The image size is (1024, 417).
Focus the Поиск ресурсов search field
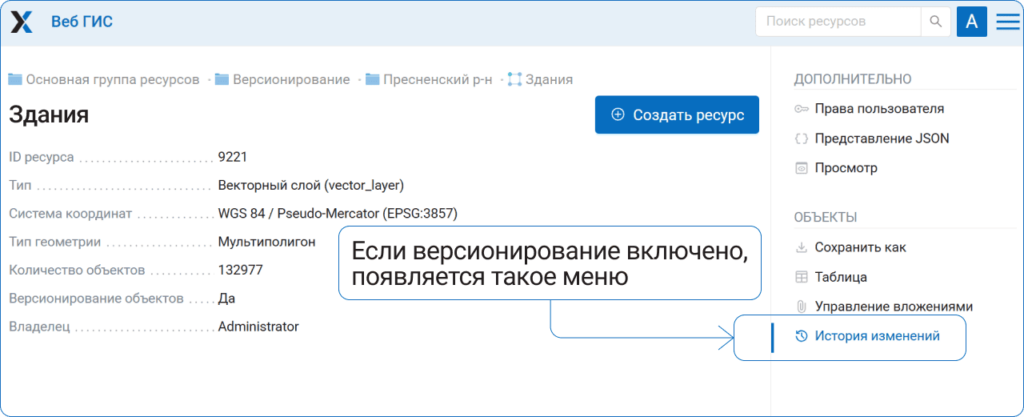[x=838, y=22]
